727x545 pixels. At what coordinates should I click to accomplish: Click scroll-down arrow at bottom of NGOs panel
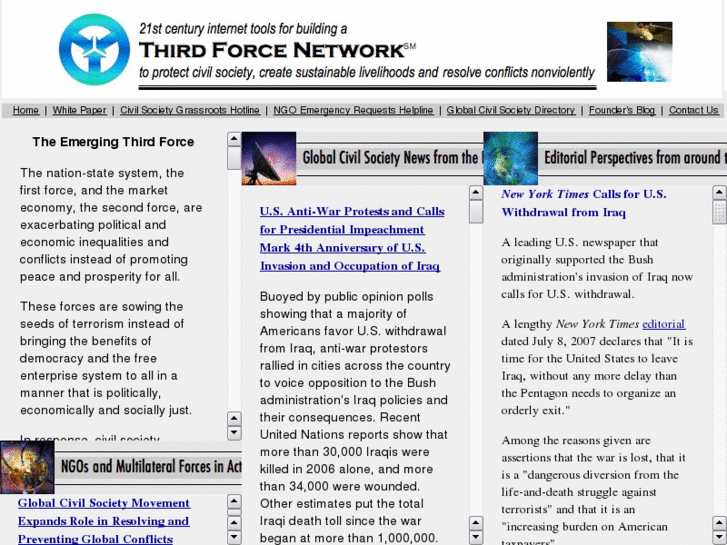234,538
